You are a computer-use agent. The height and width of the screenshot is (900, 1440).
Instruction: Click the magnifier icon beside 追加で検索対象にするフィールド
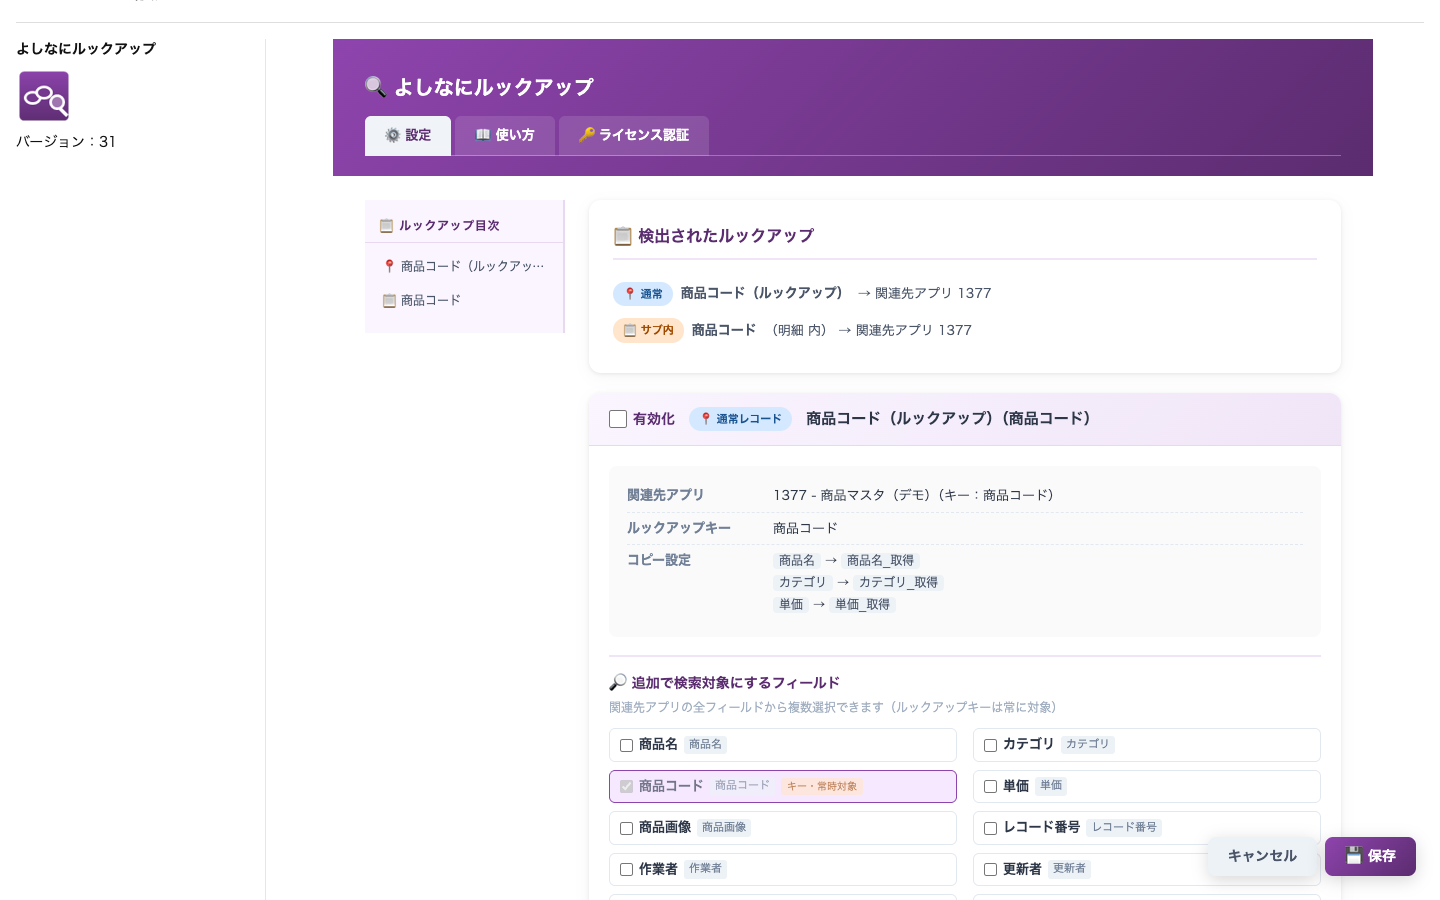click(x=618, y=682)
